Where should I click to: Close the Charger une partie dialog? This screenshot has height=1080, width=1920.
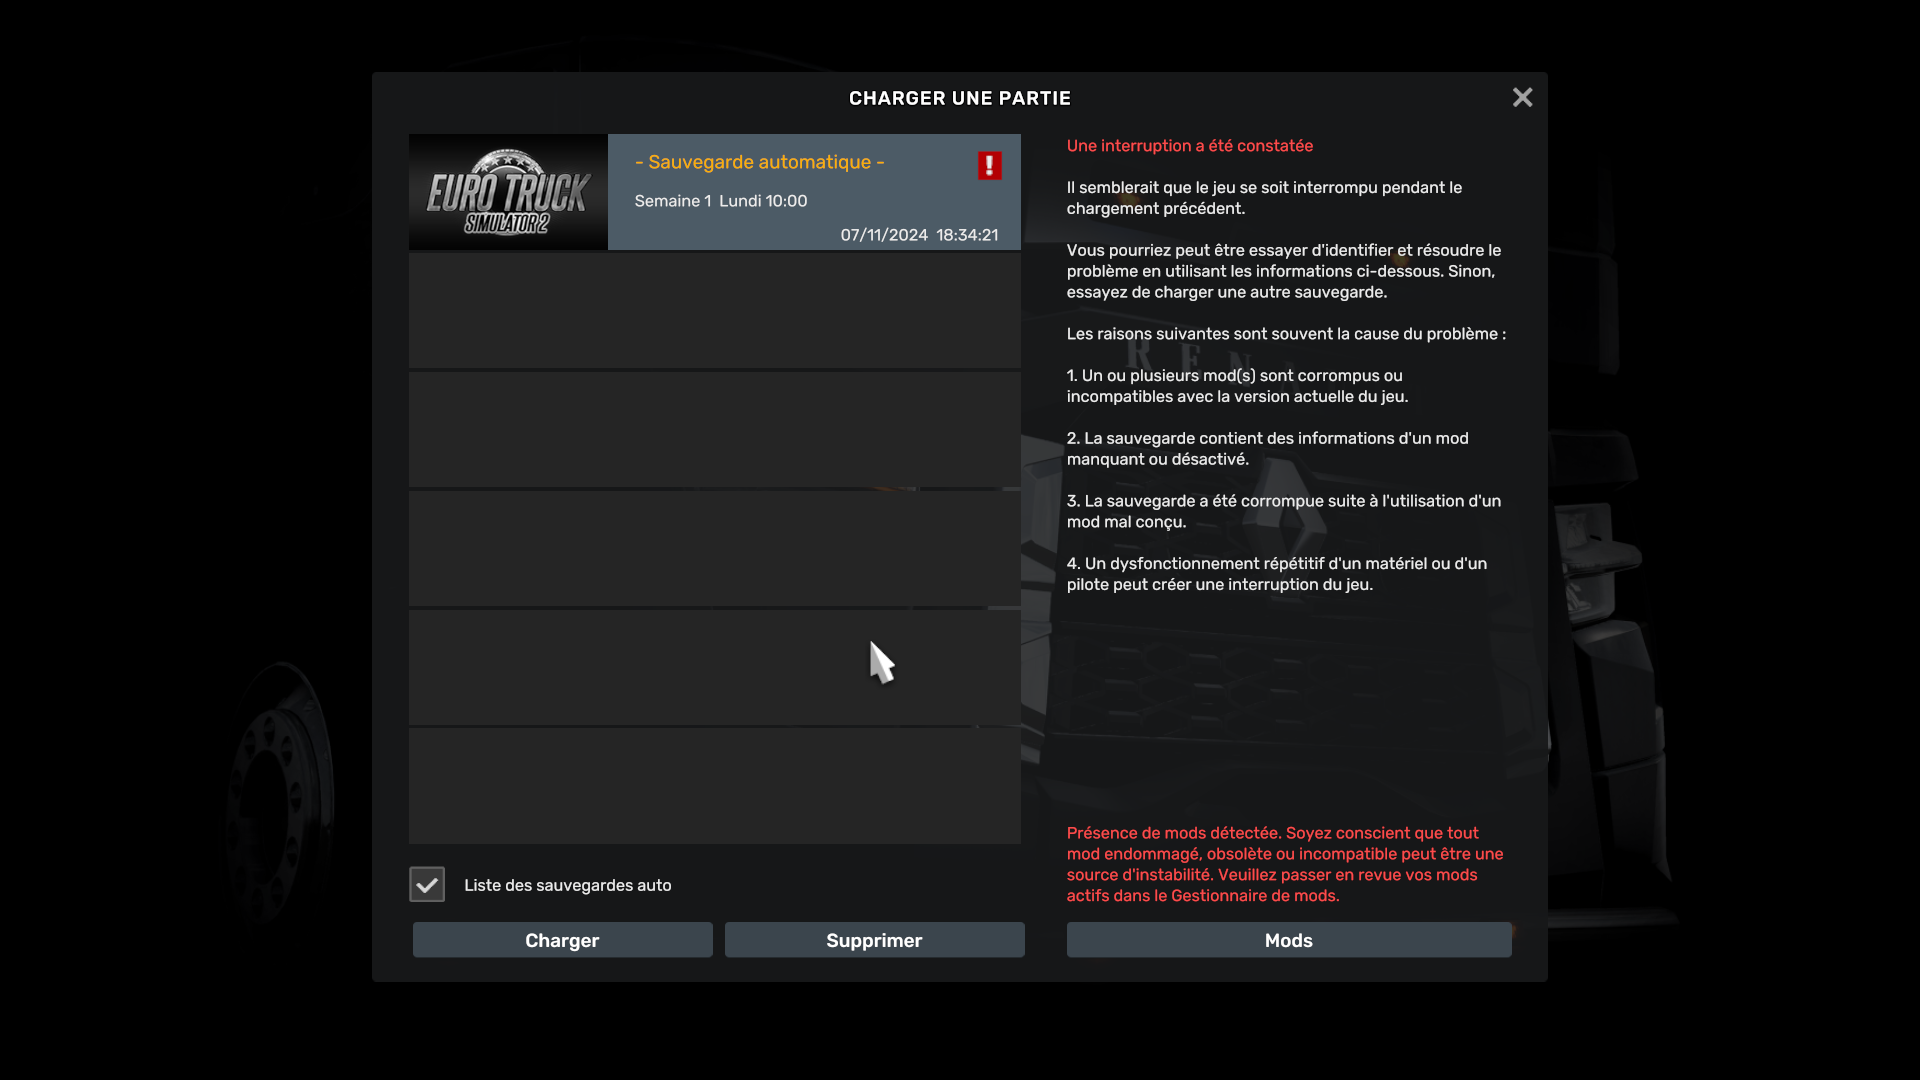click(1522, 97)
